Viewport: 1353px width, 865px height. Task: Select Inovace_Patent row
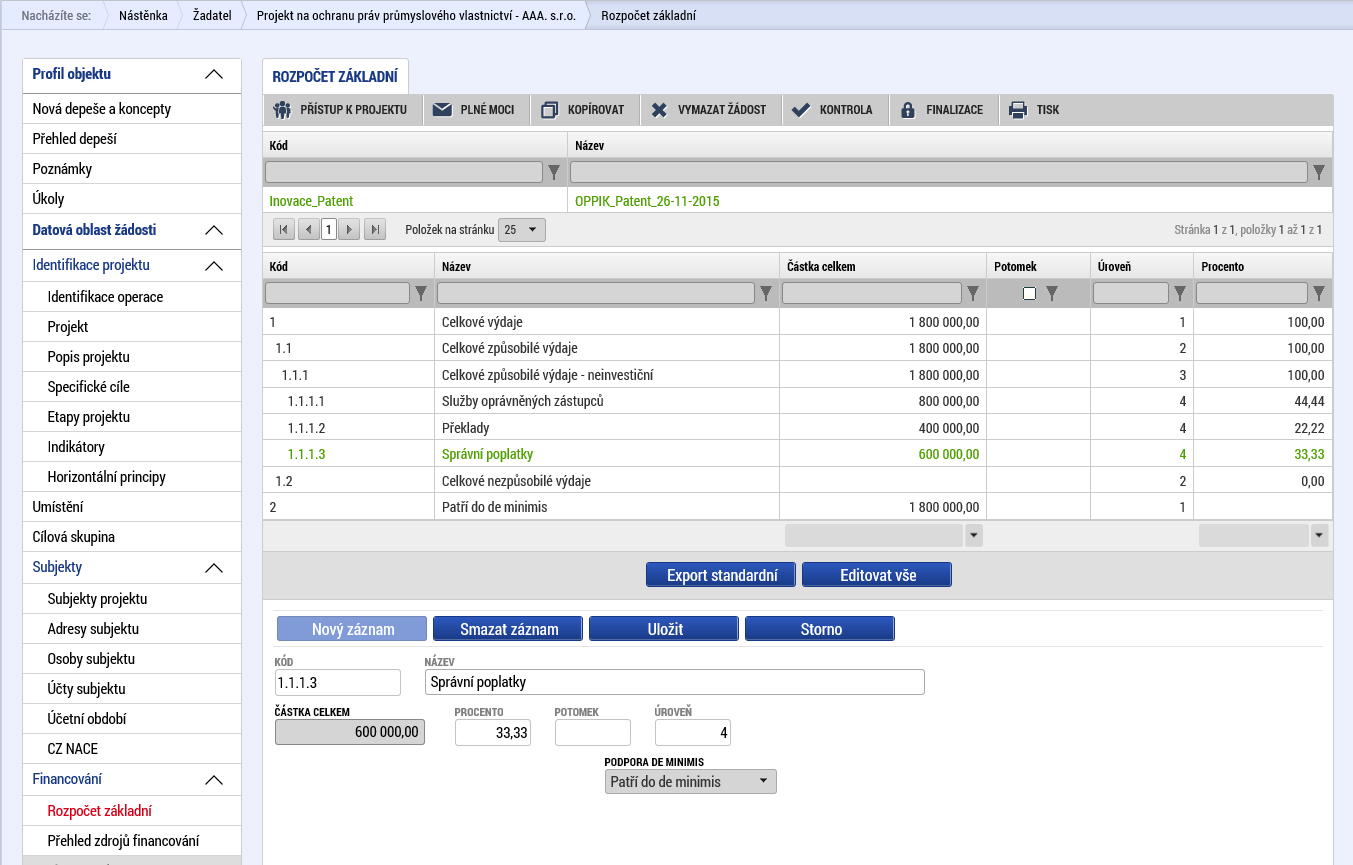click(797, 200)
